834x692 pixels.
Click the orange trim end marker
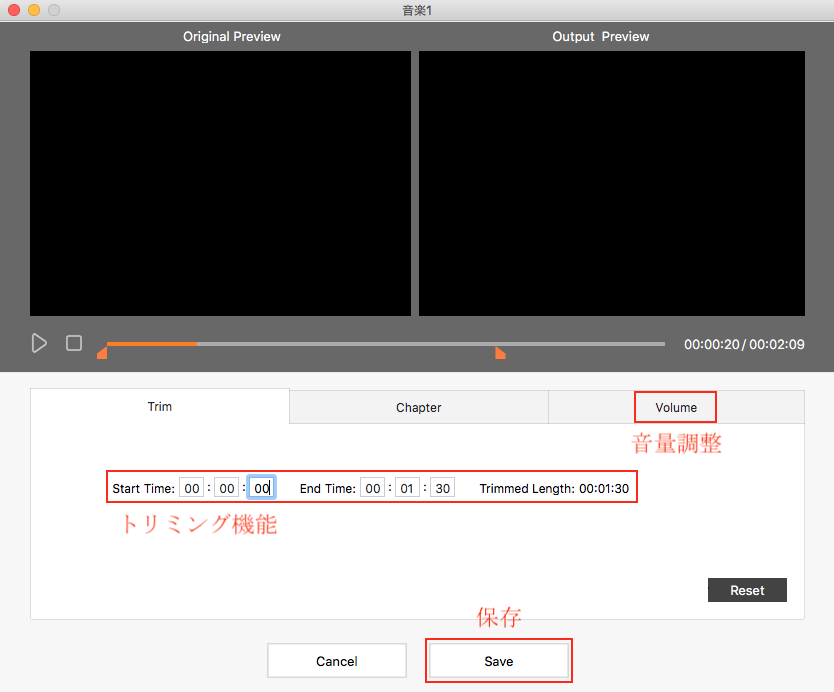[x=500, y=353]
